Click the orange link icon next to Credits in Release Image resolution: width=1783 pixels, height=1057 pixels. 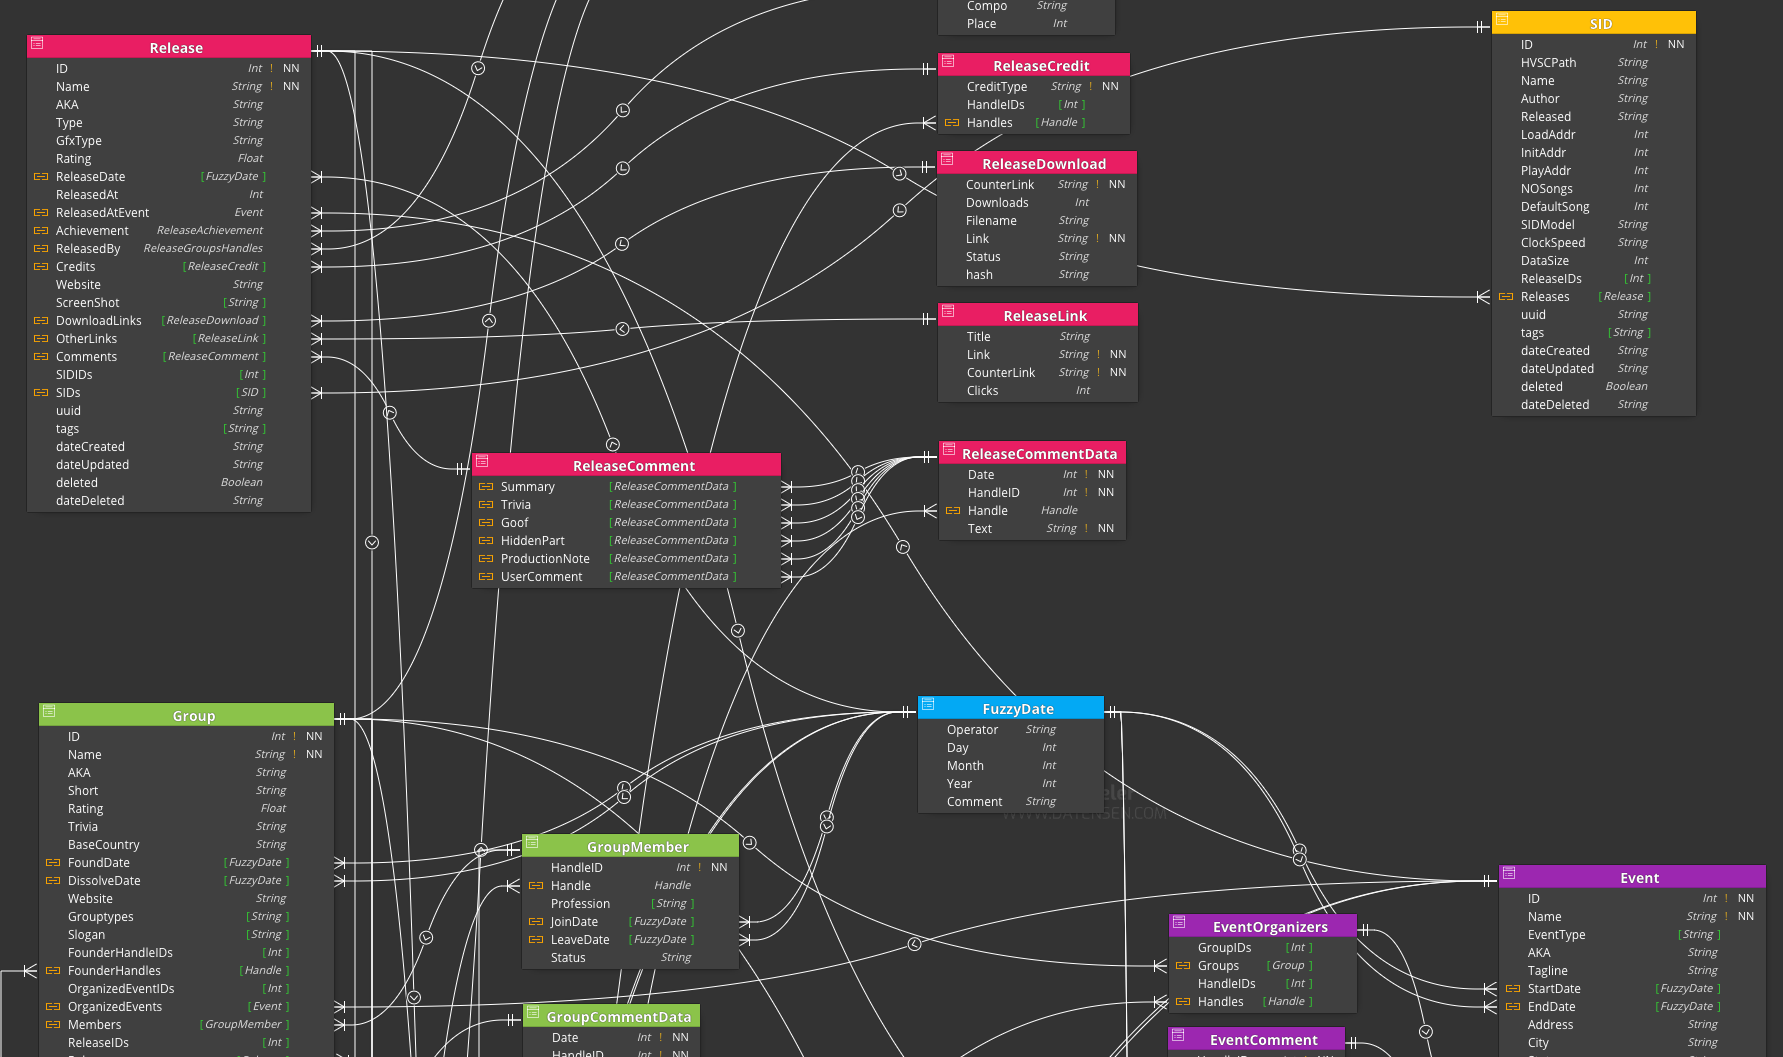(x=40, y=266)
